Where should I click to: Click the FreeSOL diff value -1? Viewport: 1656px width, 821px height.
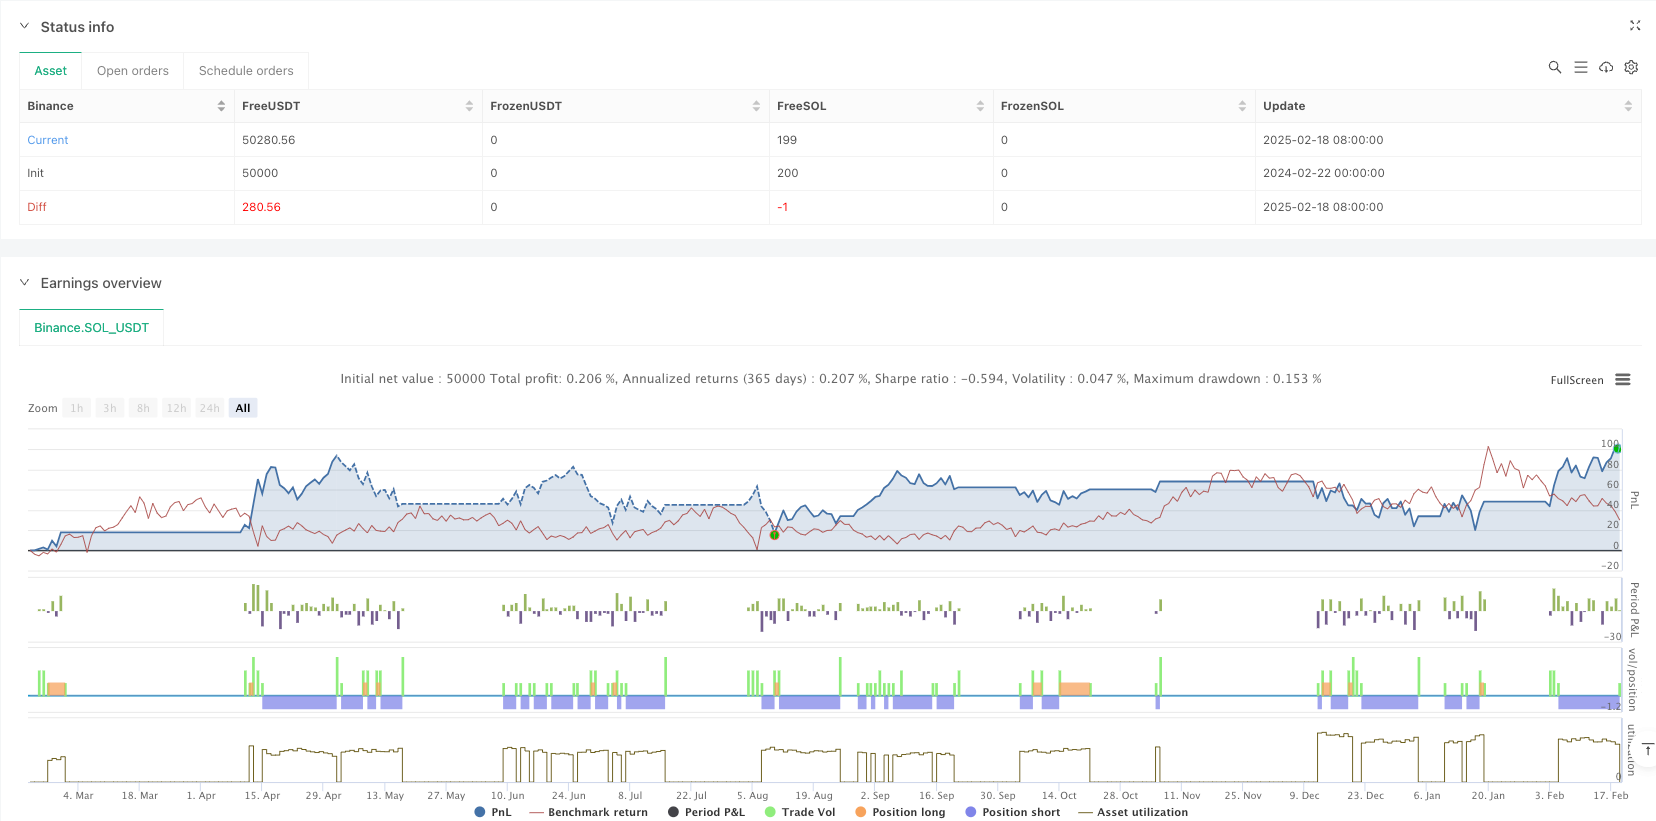pos(783,207)
